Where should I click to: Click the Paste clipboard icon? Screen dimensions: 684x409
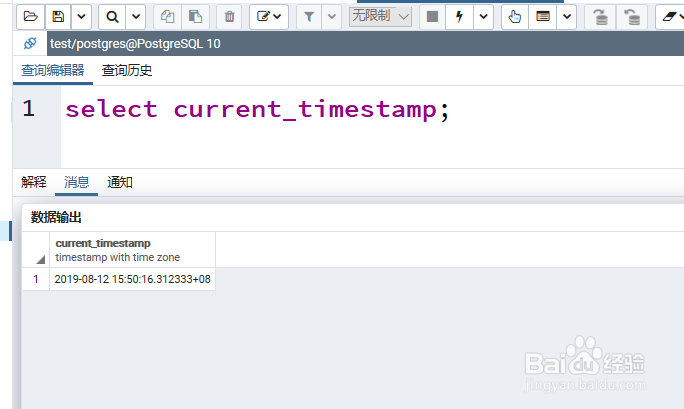click(x=195, y=17)
